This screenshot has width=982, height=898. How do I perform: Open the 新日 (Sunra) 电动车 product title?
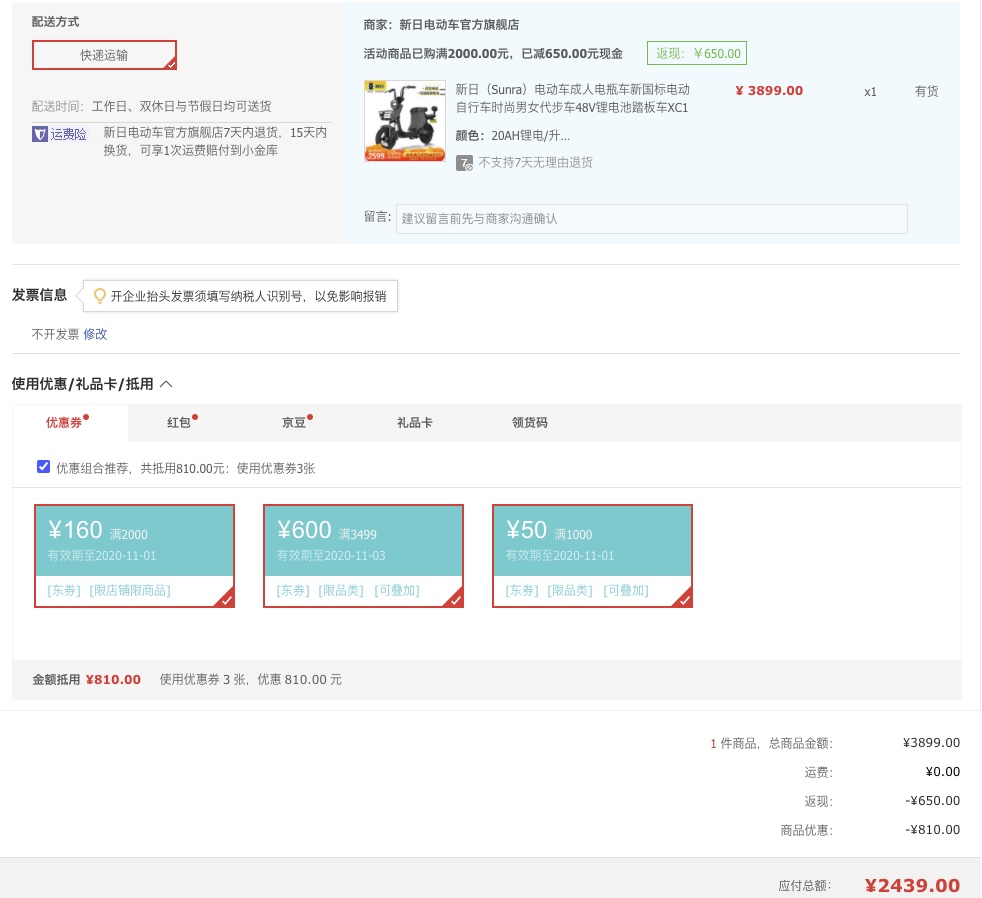point(572,98)
